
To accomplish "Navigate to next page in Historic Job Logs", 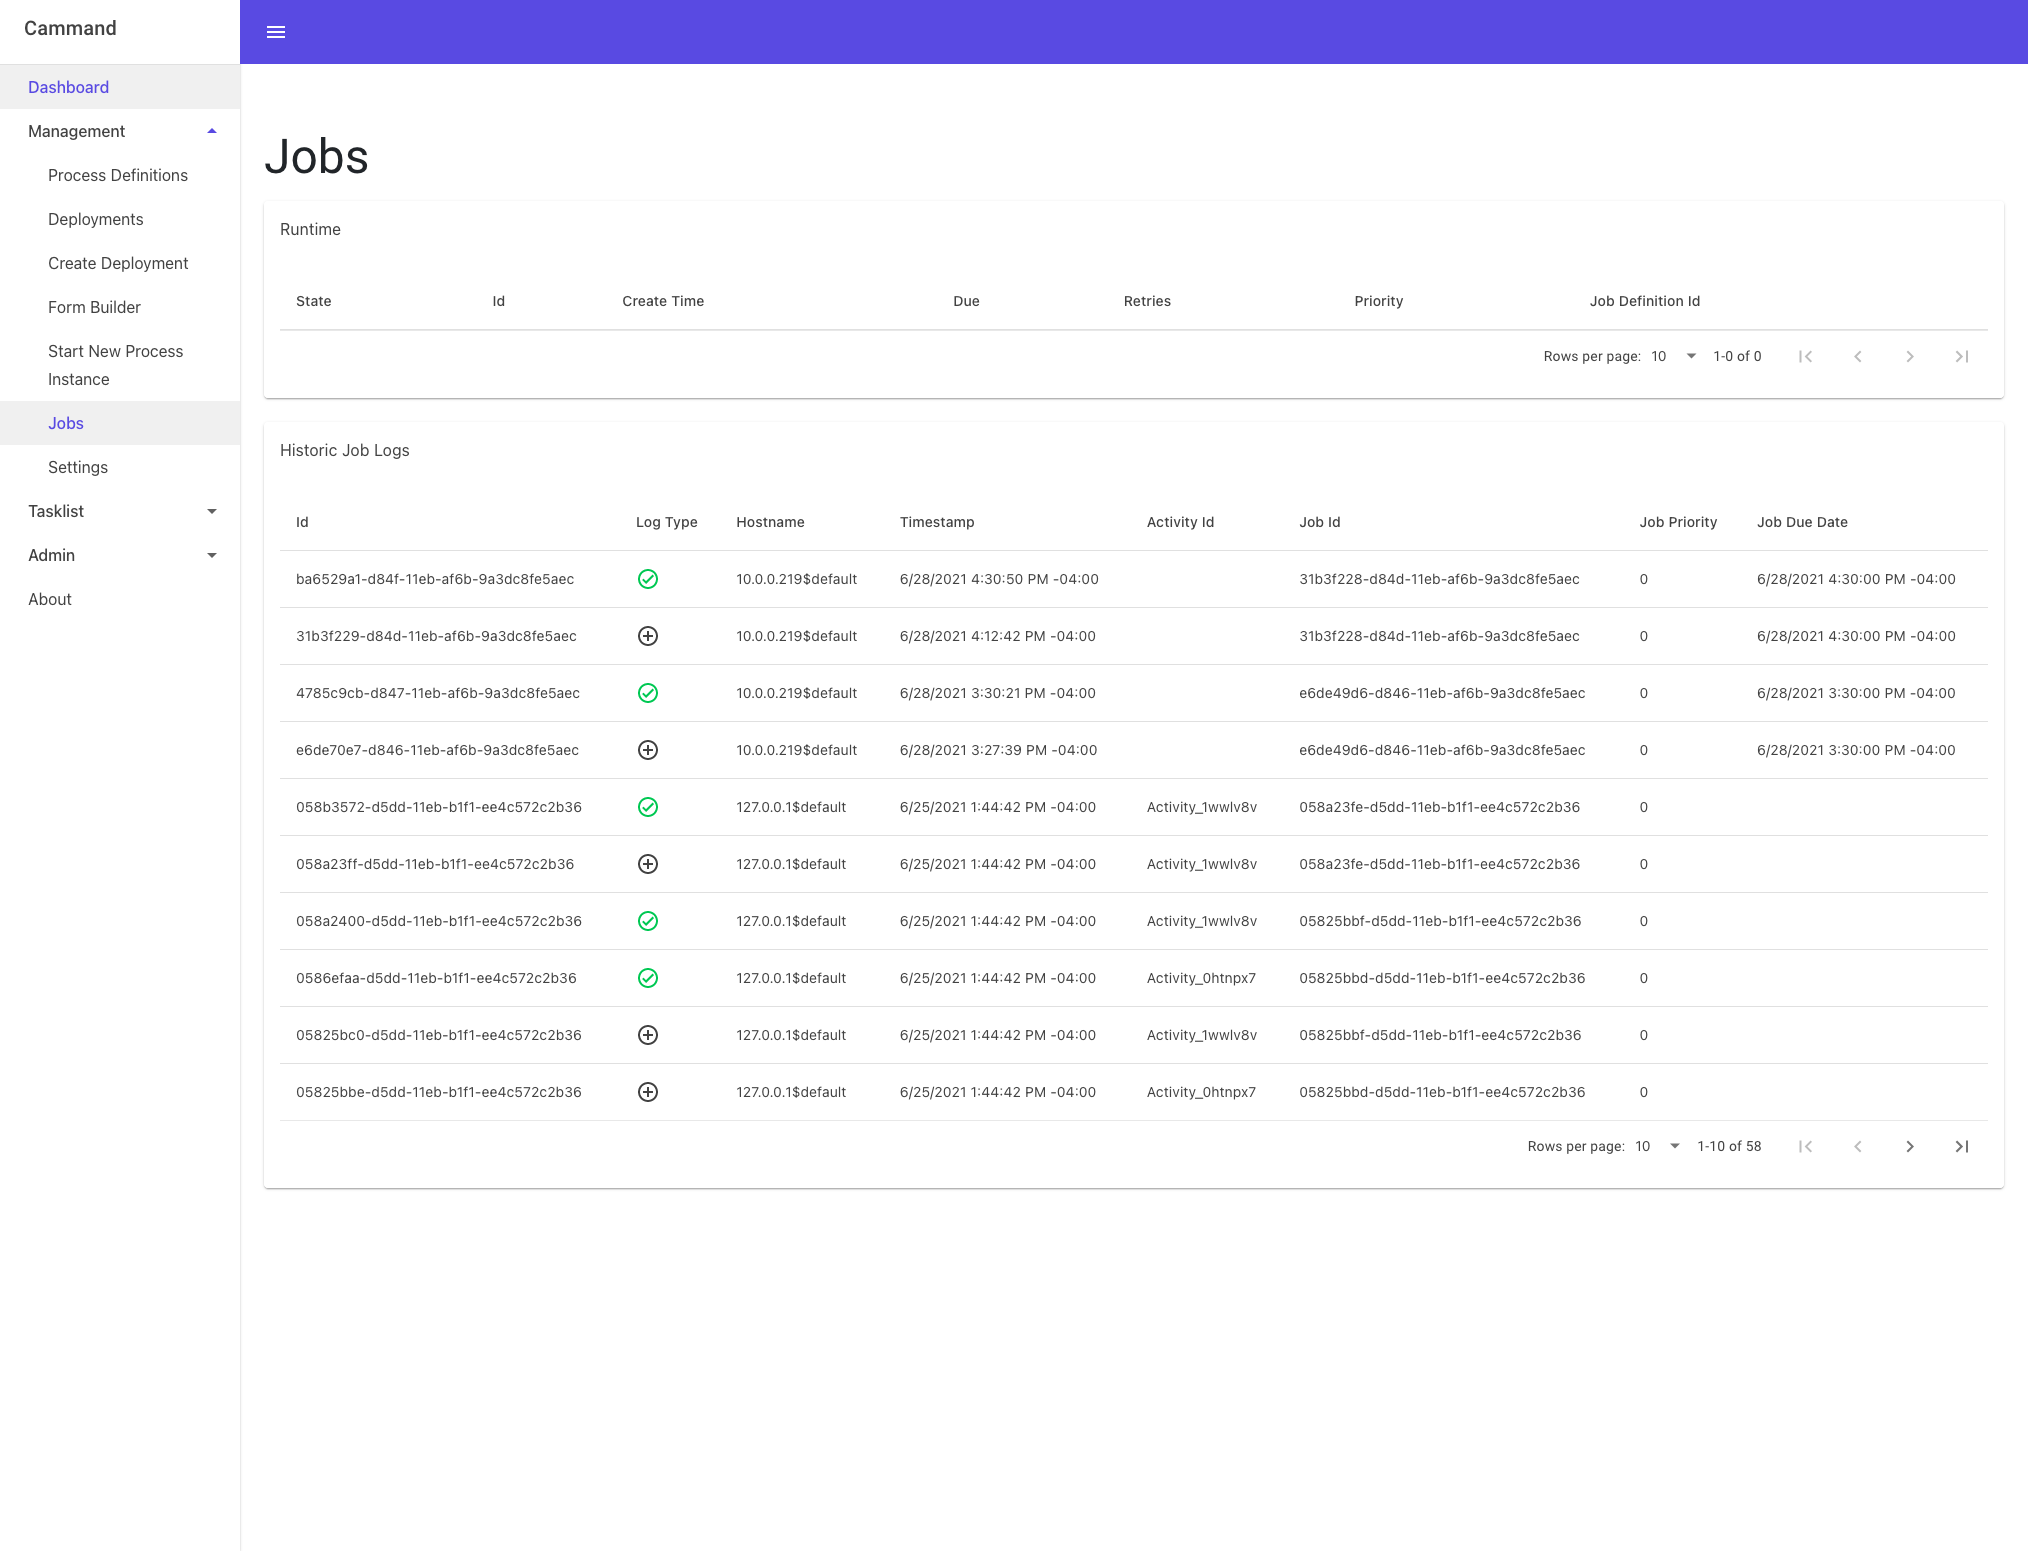I will (1911, 1147).
